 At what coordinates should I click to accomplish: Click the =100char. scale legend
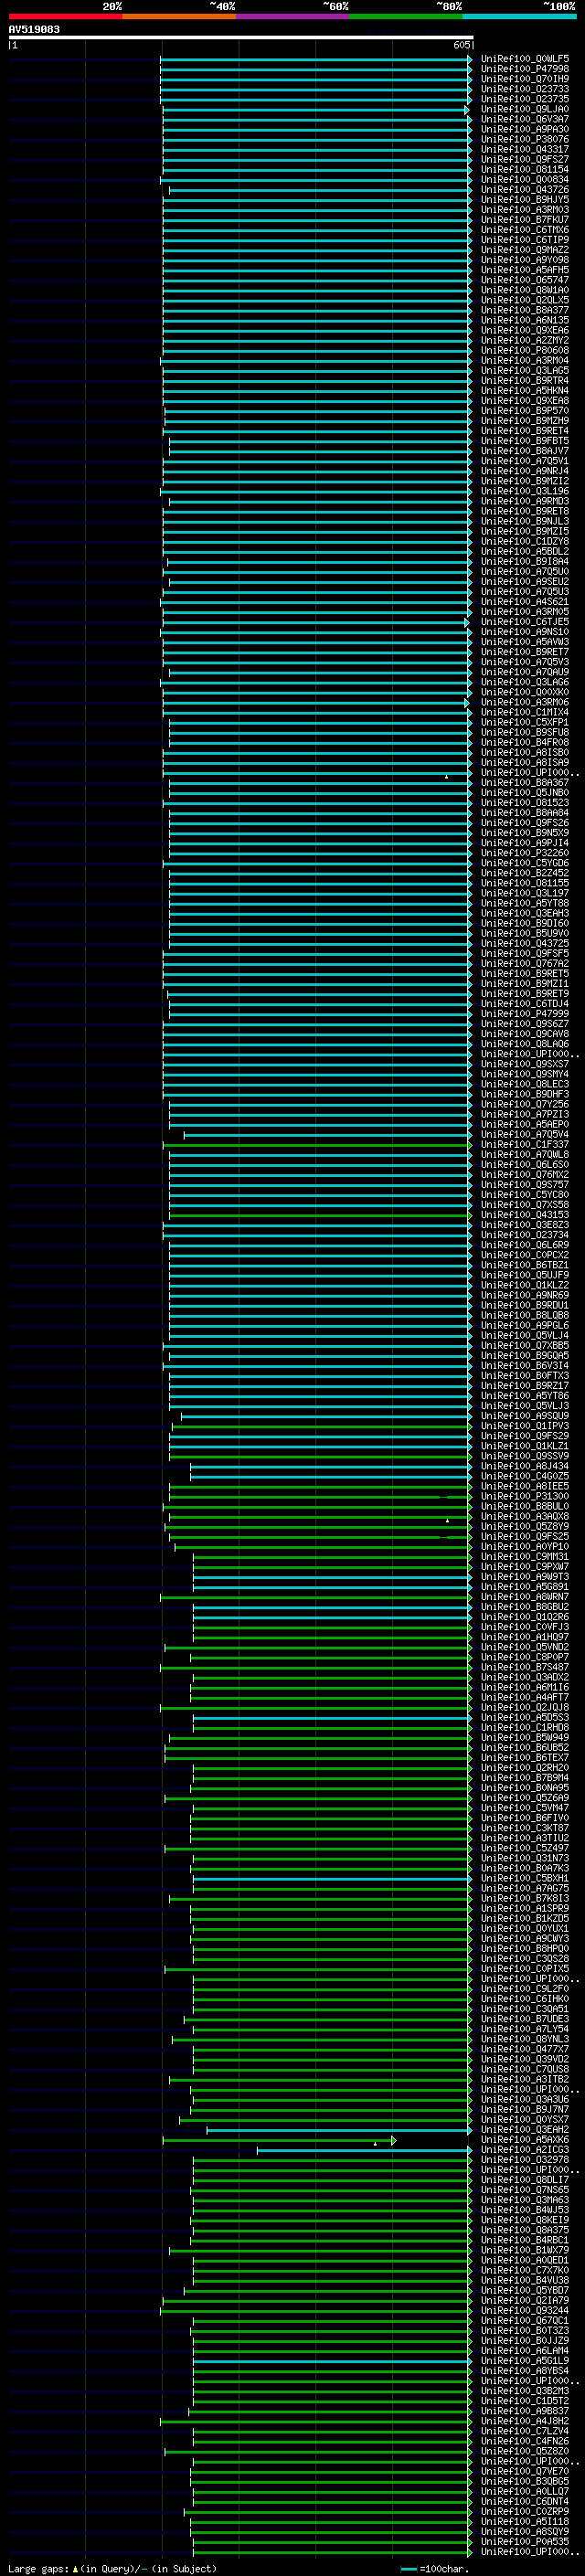[x=434, y=2569]
